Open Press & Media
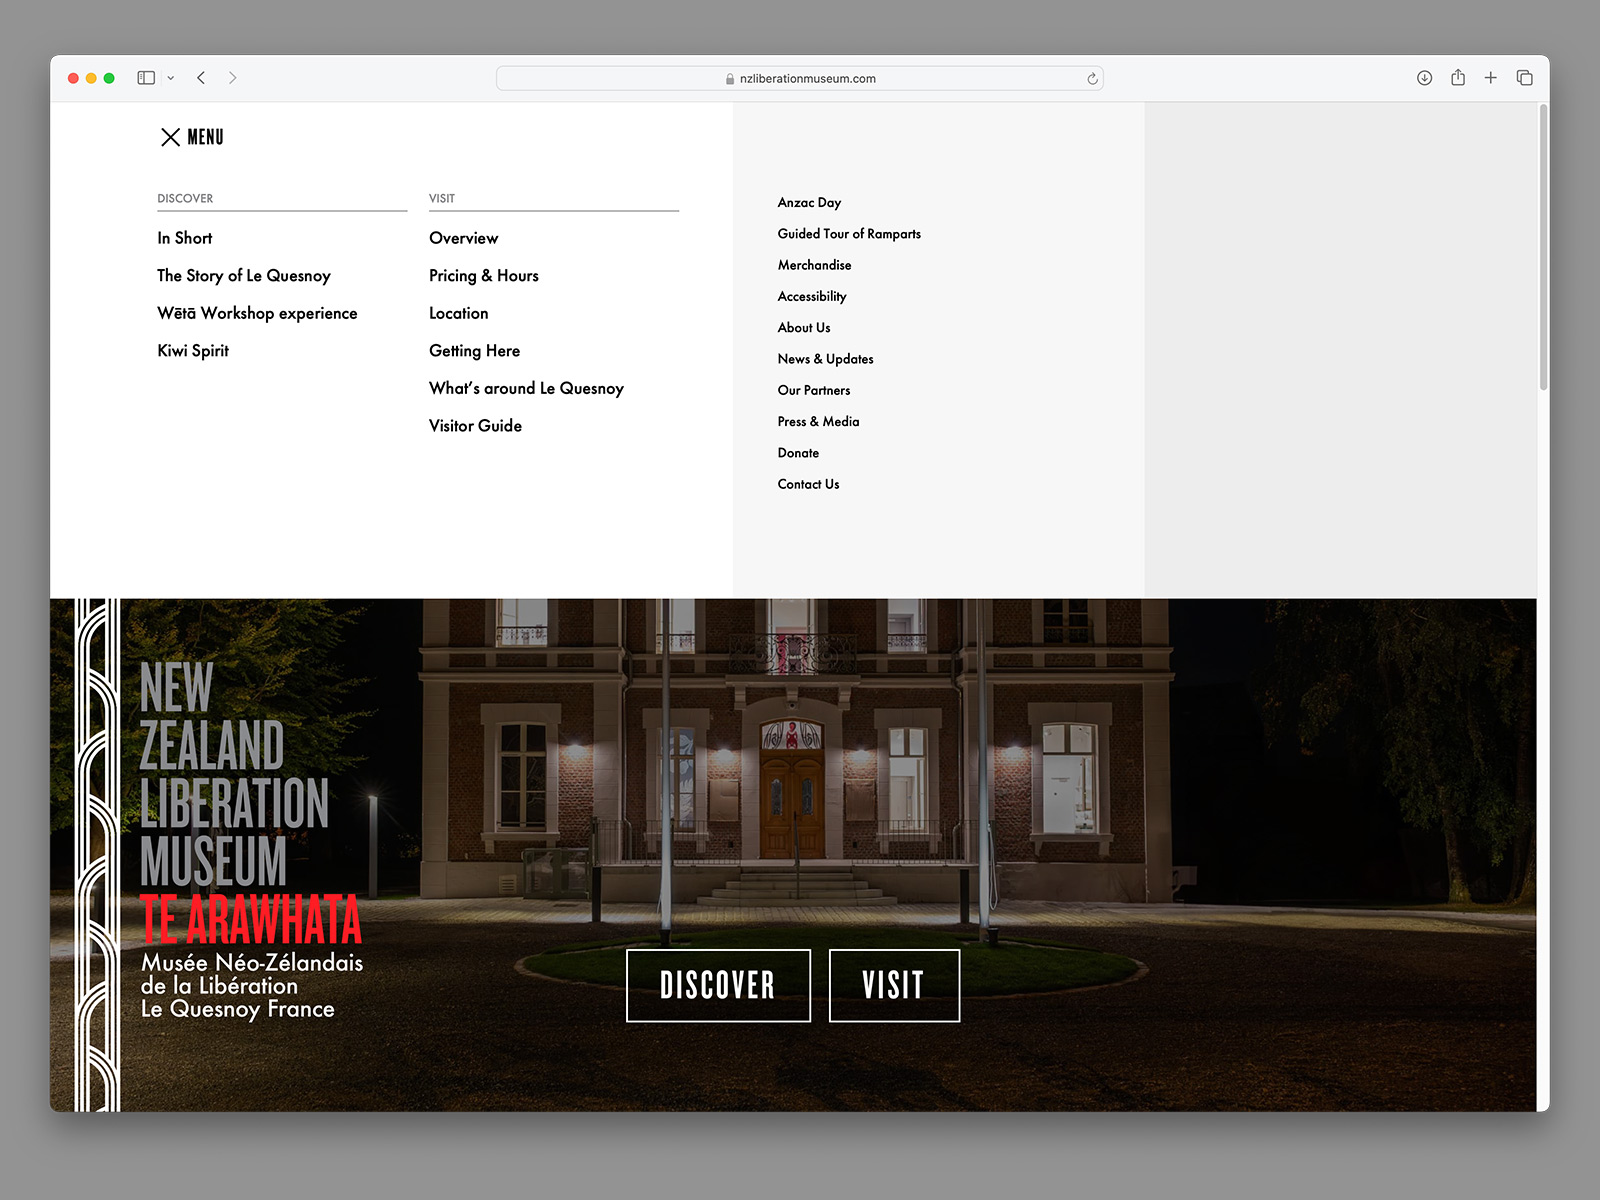This screenshot has width=1600, height=1200. pyautogui.click(x=819, y=422)
